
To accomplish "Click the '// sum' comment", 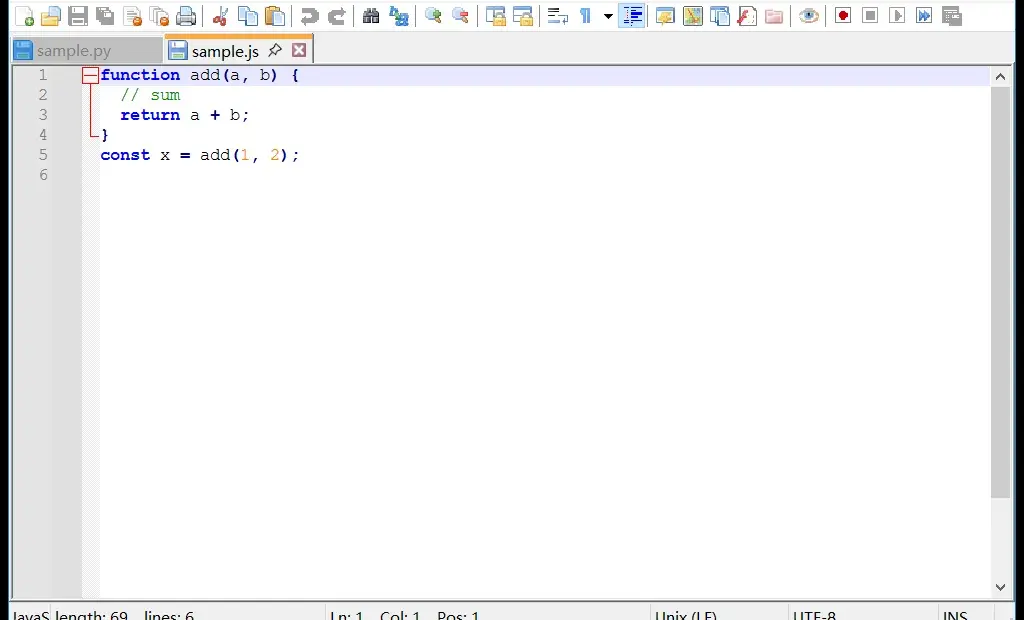I will pos(150,95).
